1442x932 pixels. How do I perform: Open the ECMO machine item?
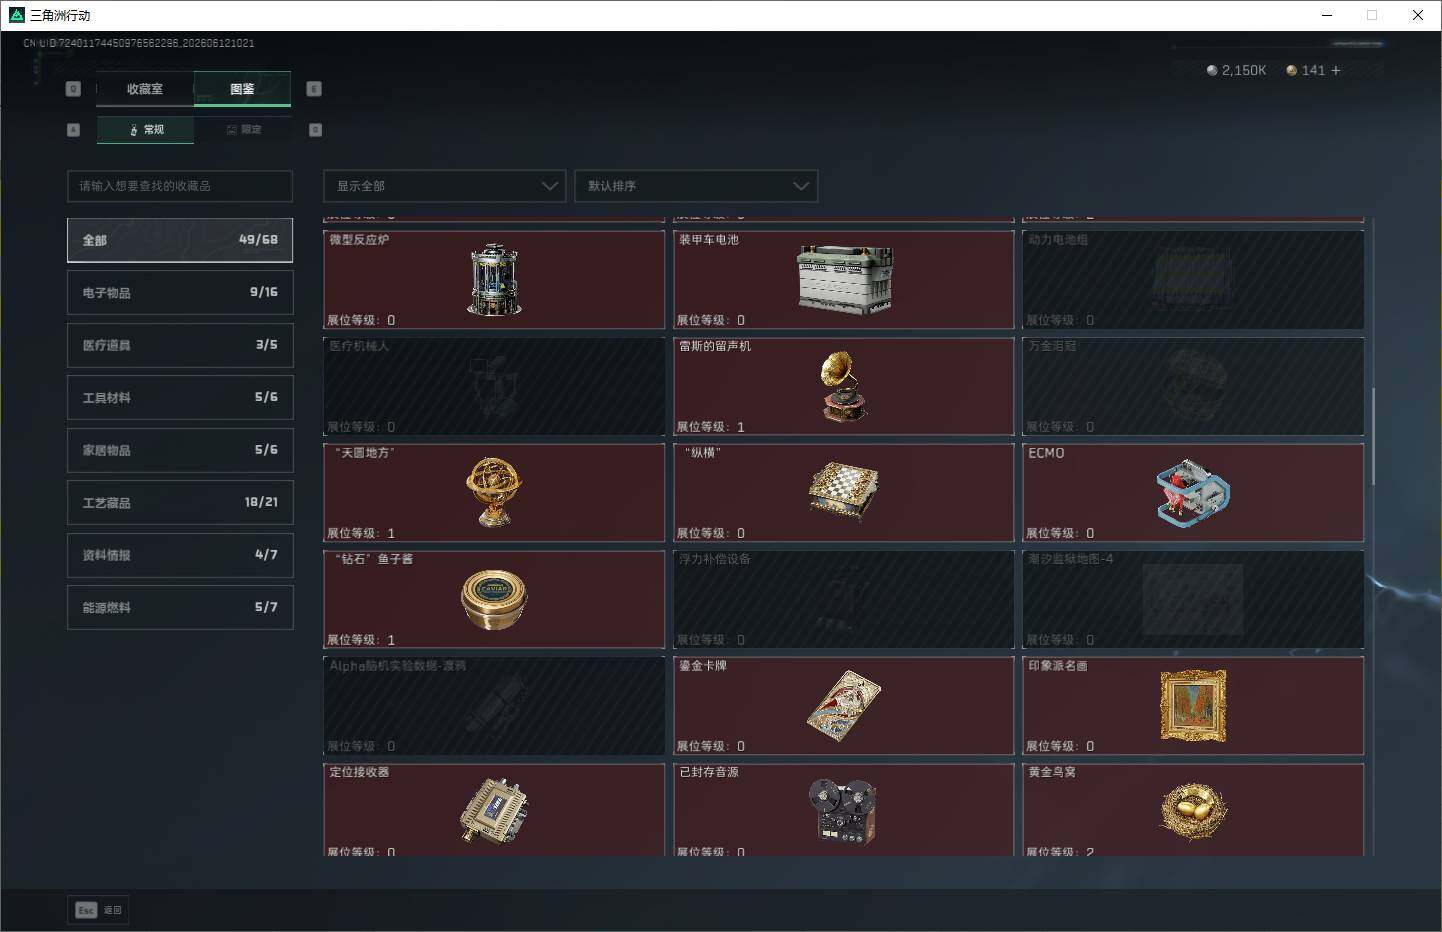tap(1193, 493)
